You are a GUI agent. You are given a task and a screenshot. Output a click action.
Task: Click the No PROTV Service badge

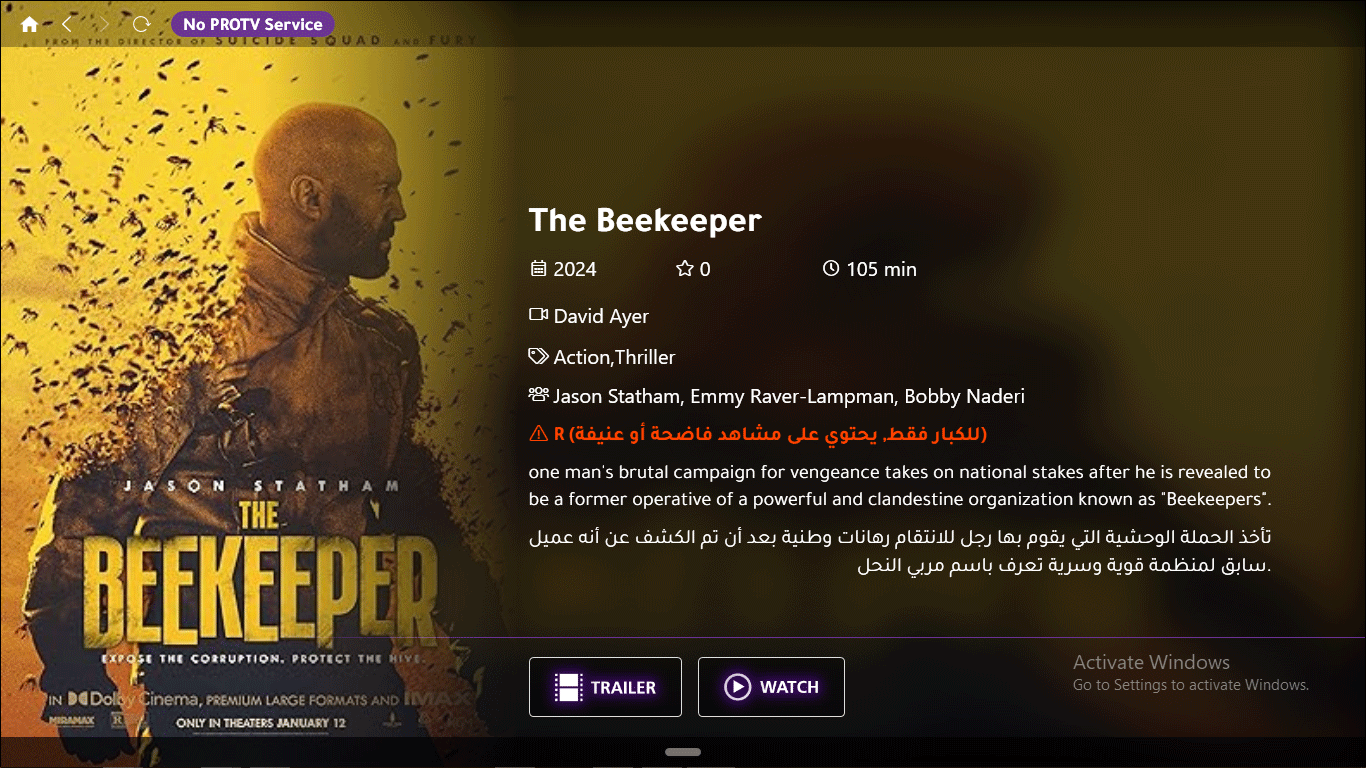[x=253, y=24]
